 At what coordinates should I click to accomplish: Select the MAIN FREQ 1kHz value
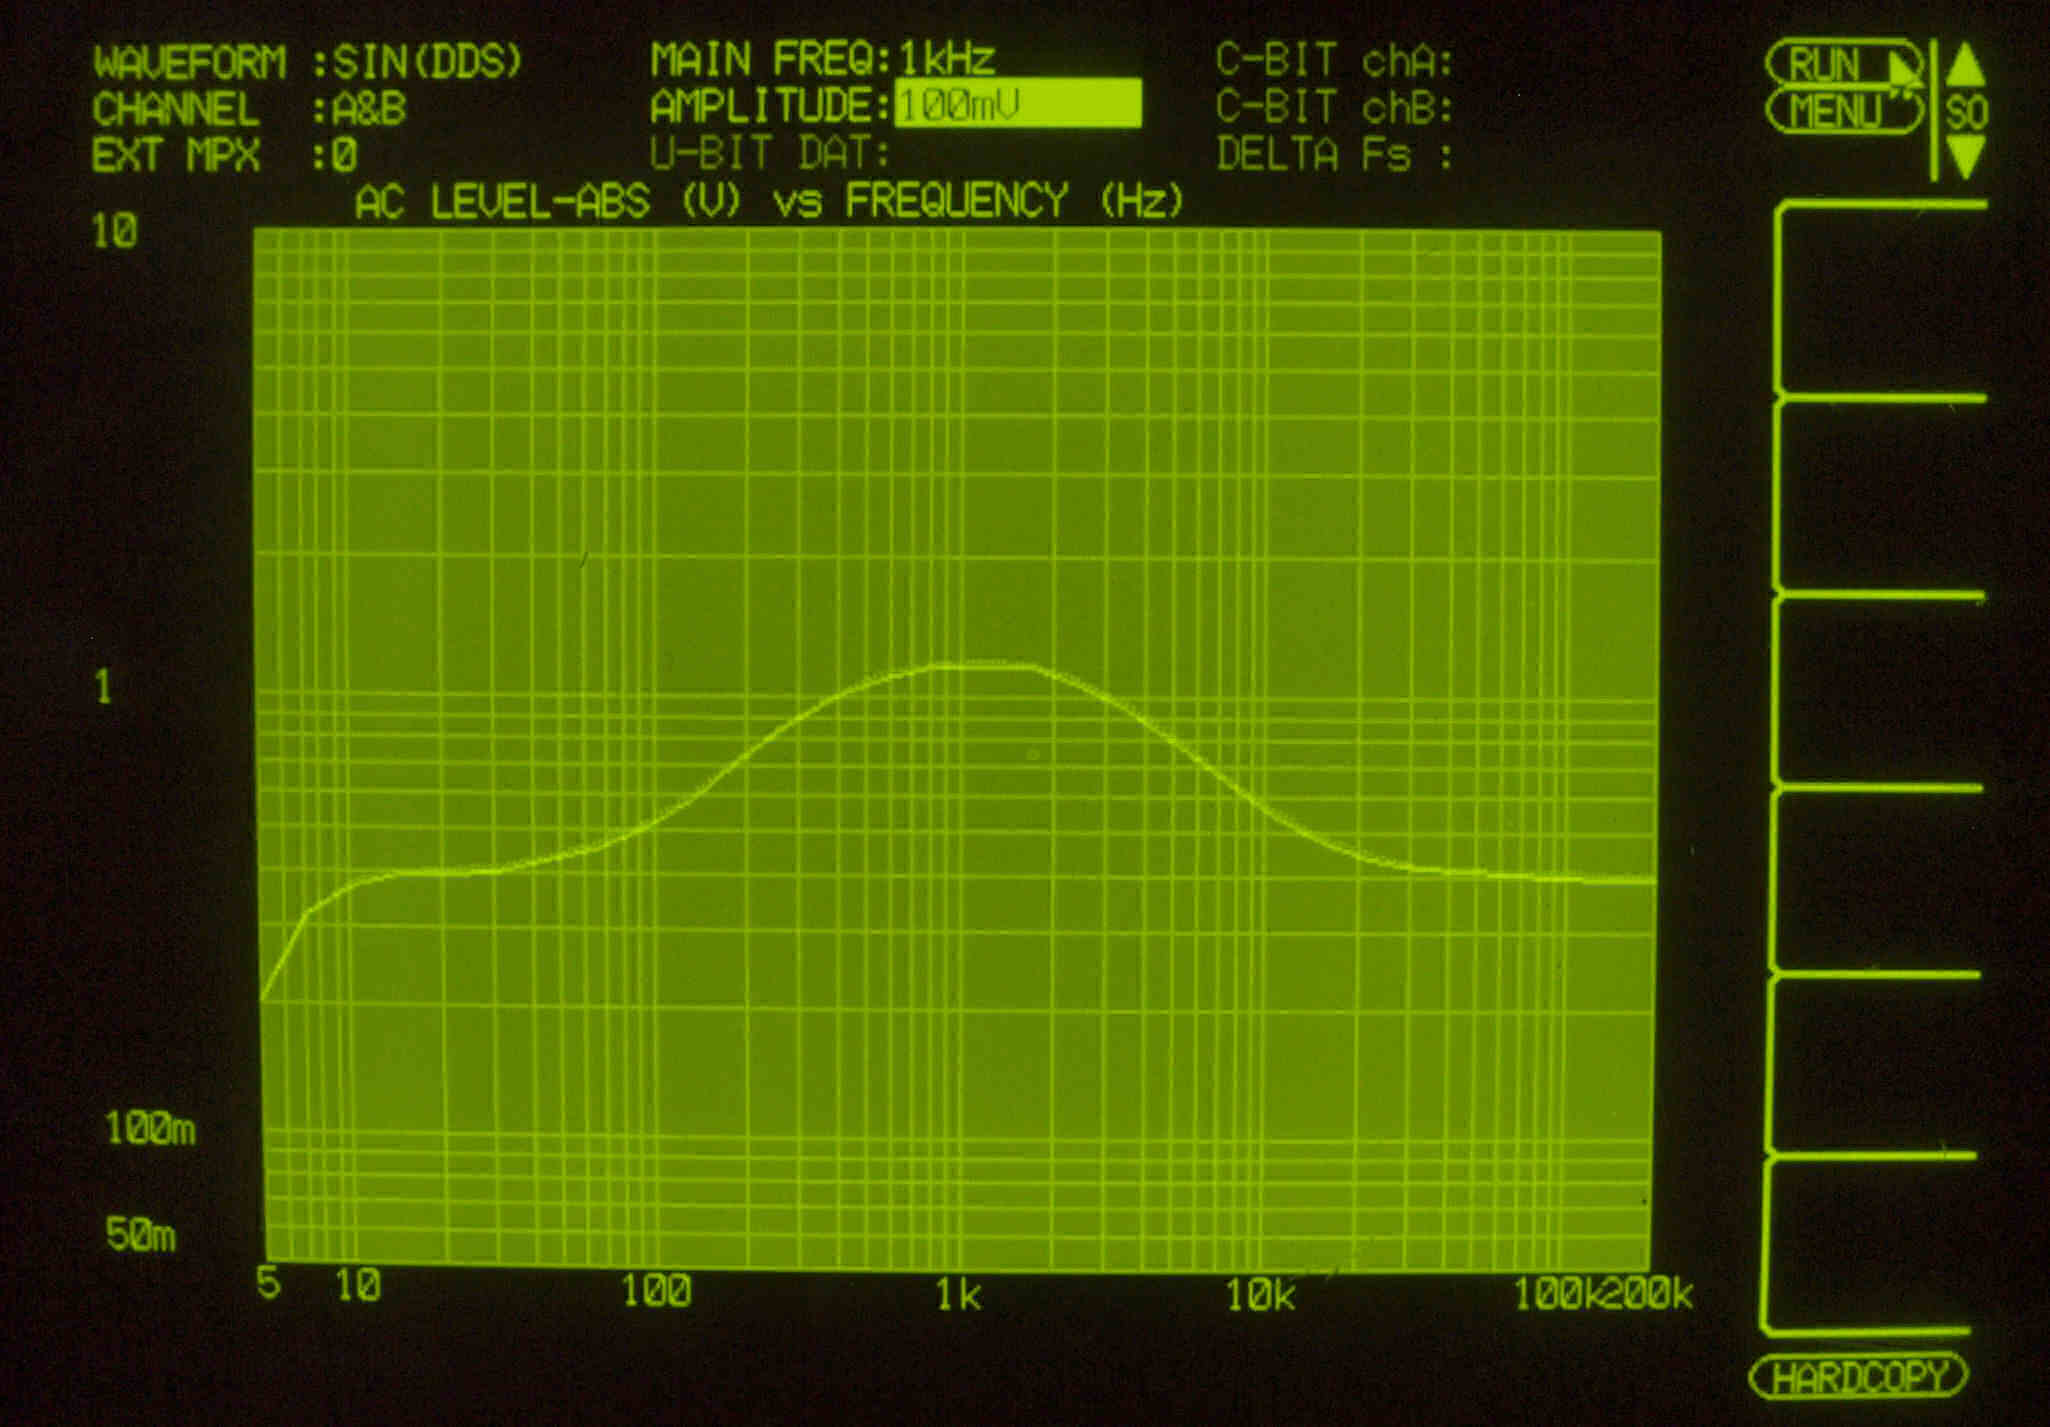[x=948, y=59]
